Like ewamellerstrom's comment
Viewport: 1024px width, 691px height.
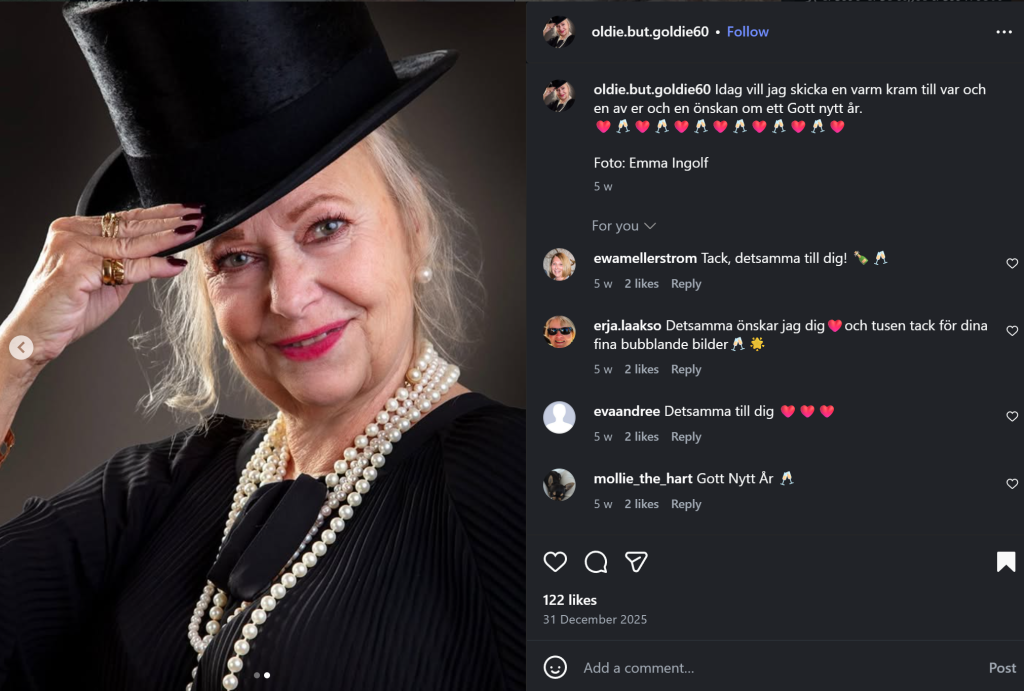[1012, 264]
